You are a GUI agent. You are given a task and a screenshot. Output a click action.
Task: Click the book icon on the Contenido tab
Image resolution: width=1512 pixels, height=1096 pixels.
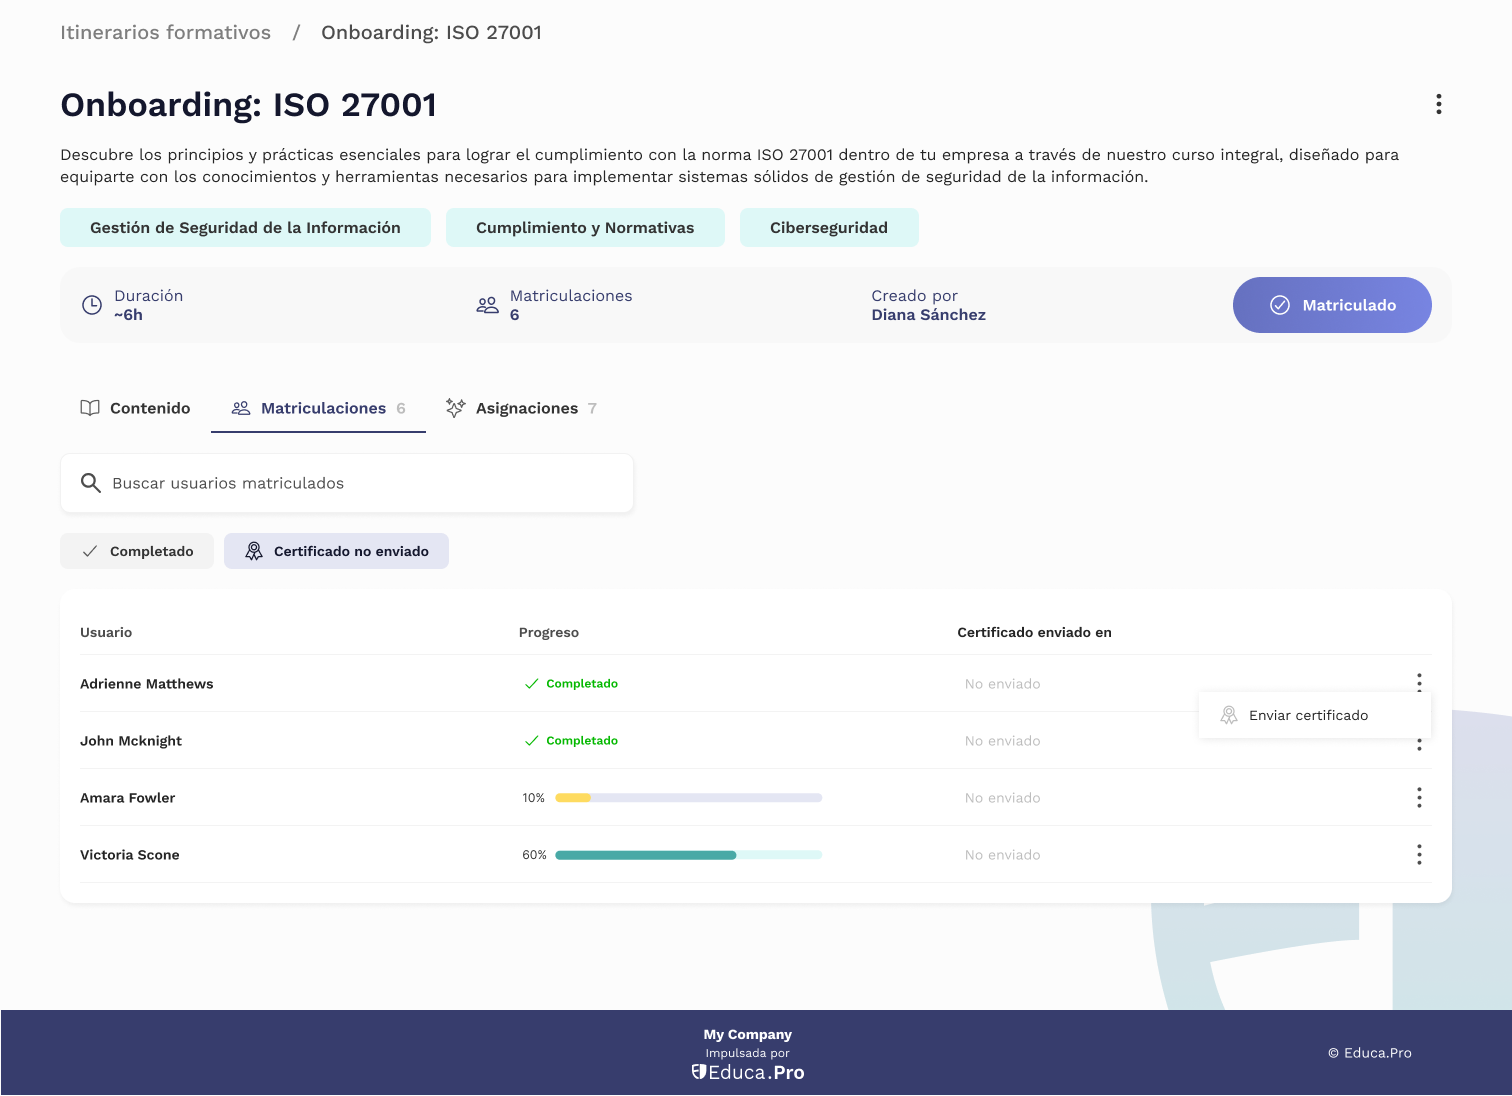(90, 408)
